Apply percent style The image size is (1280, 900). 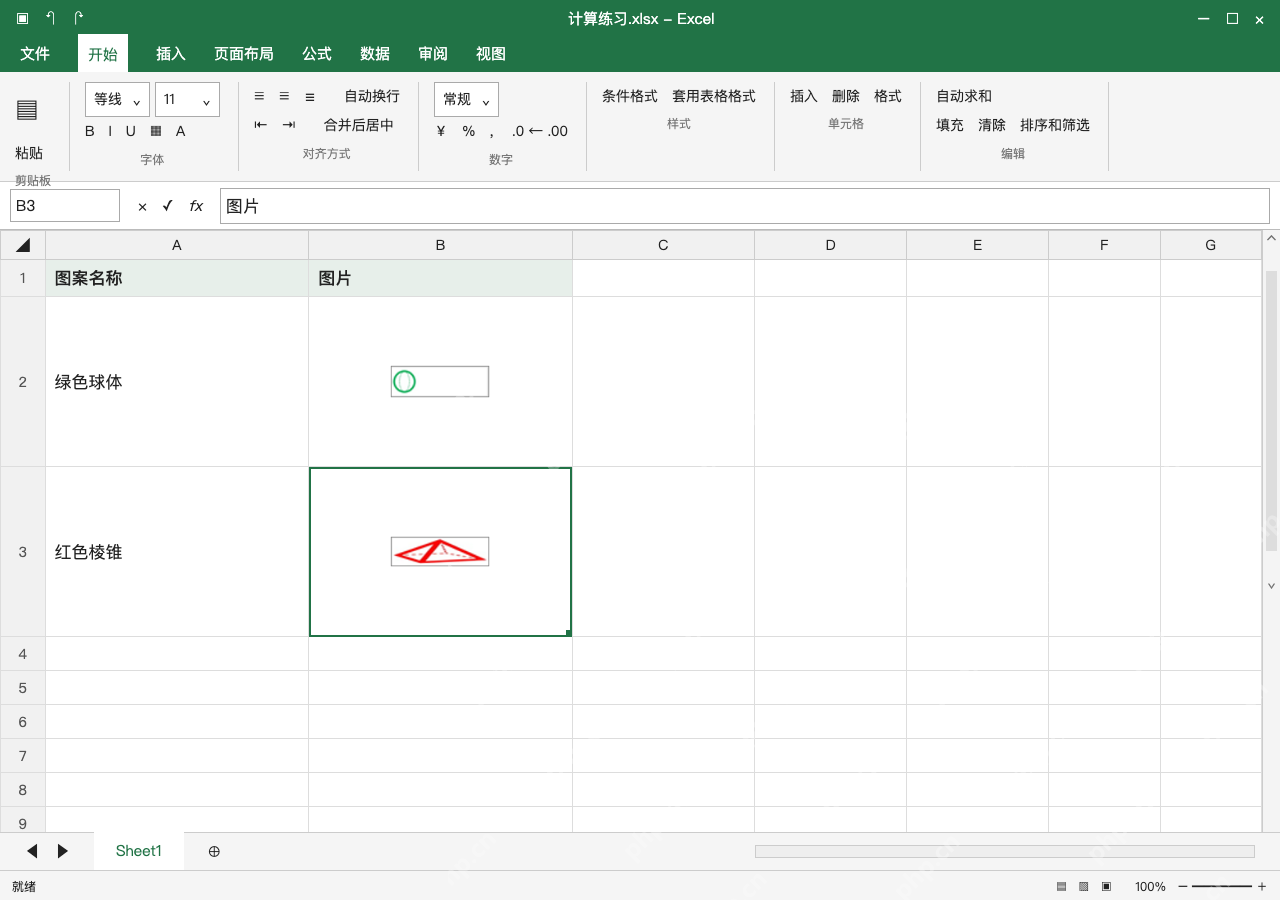pos(468,131)
